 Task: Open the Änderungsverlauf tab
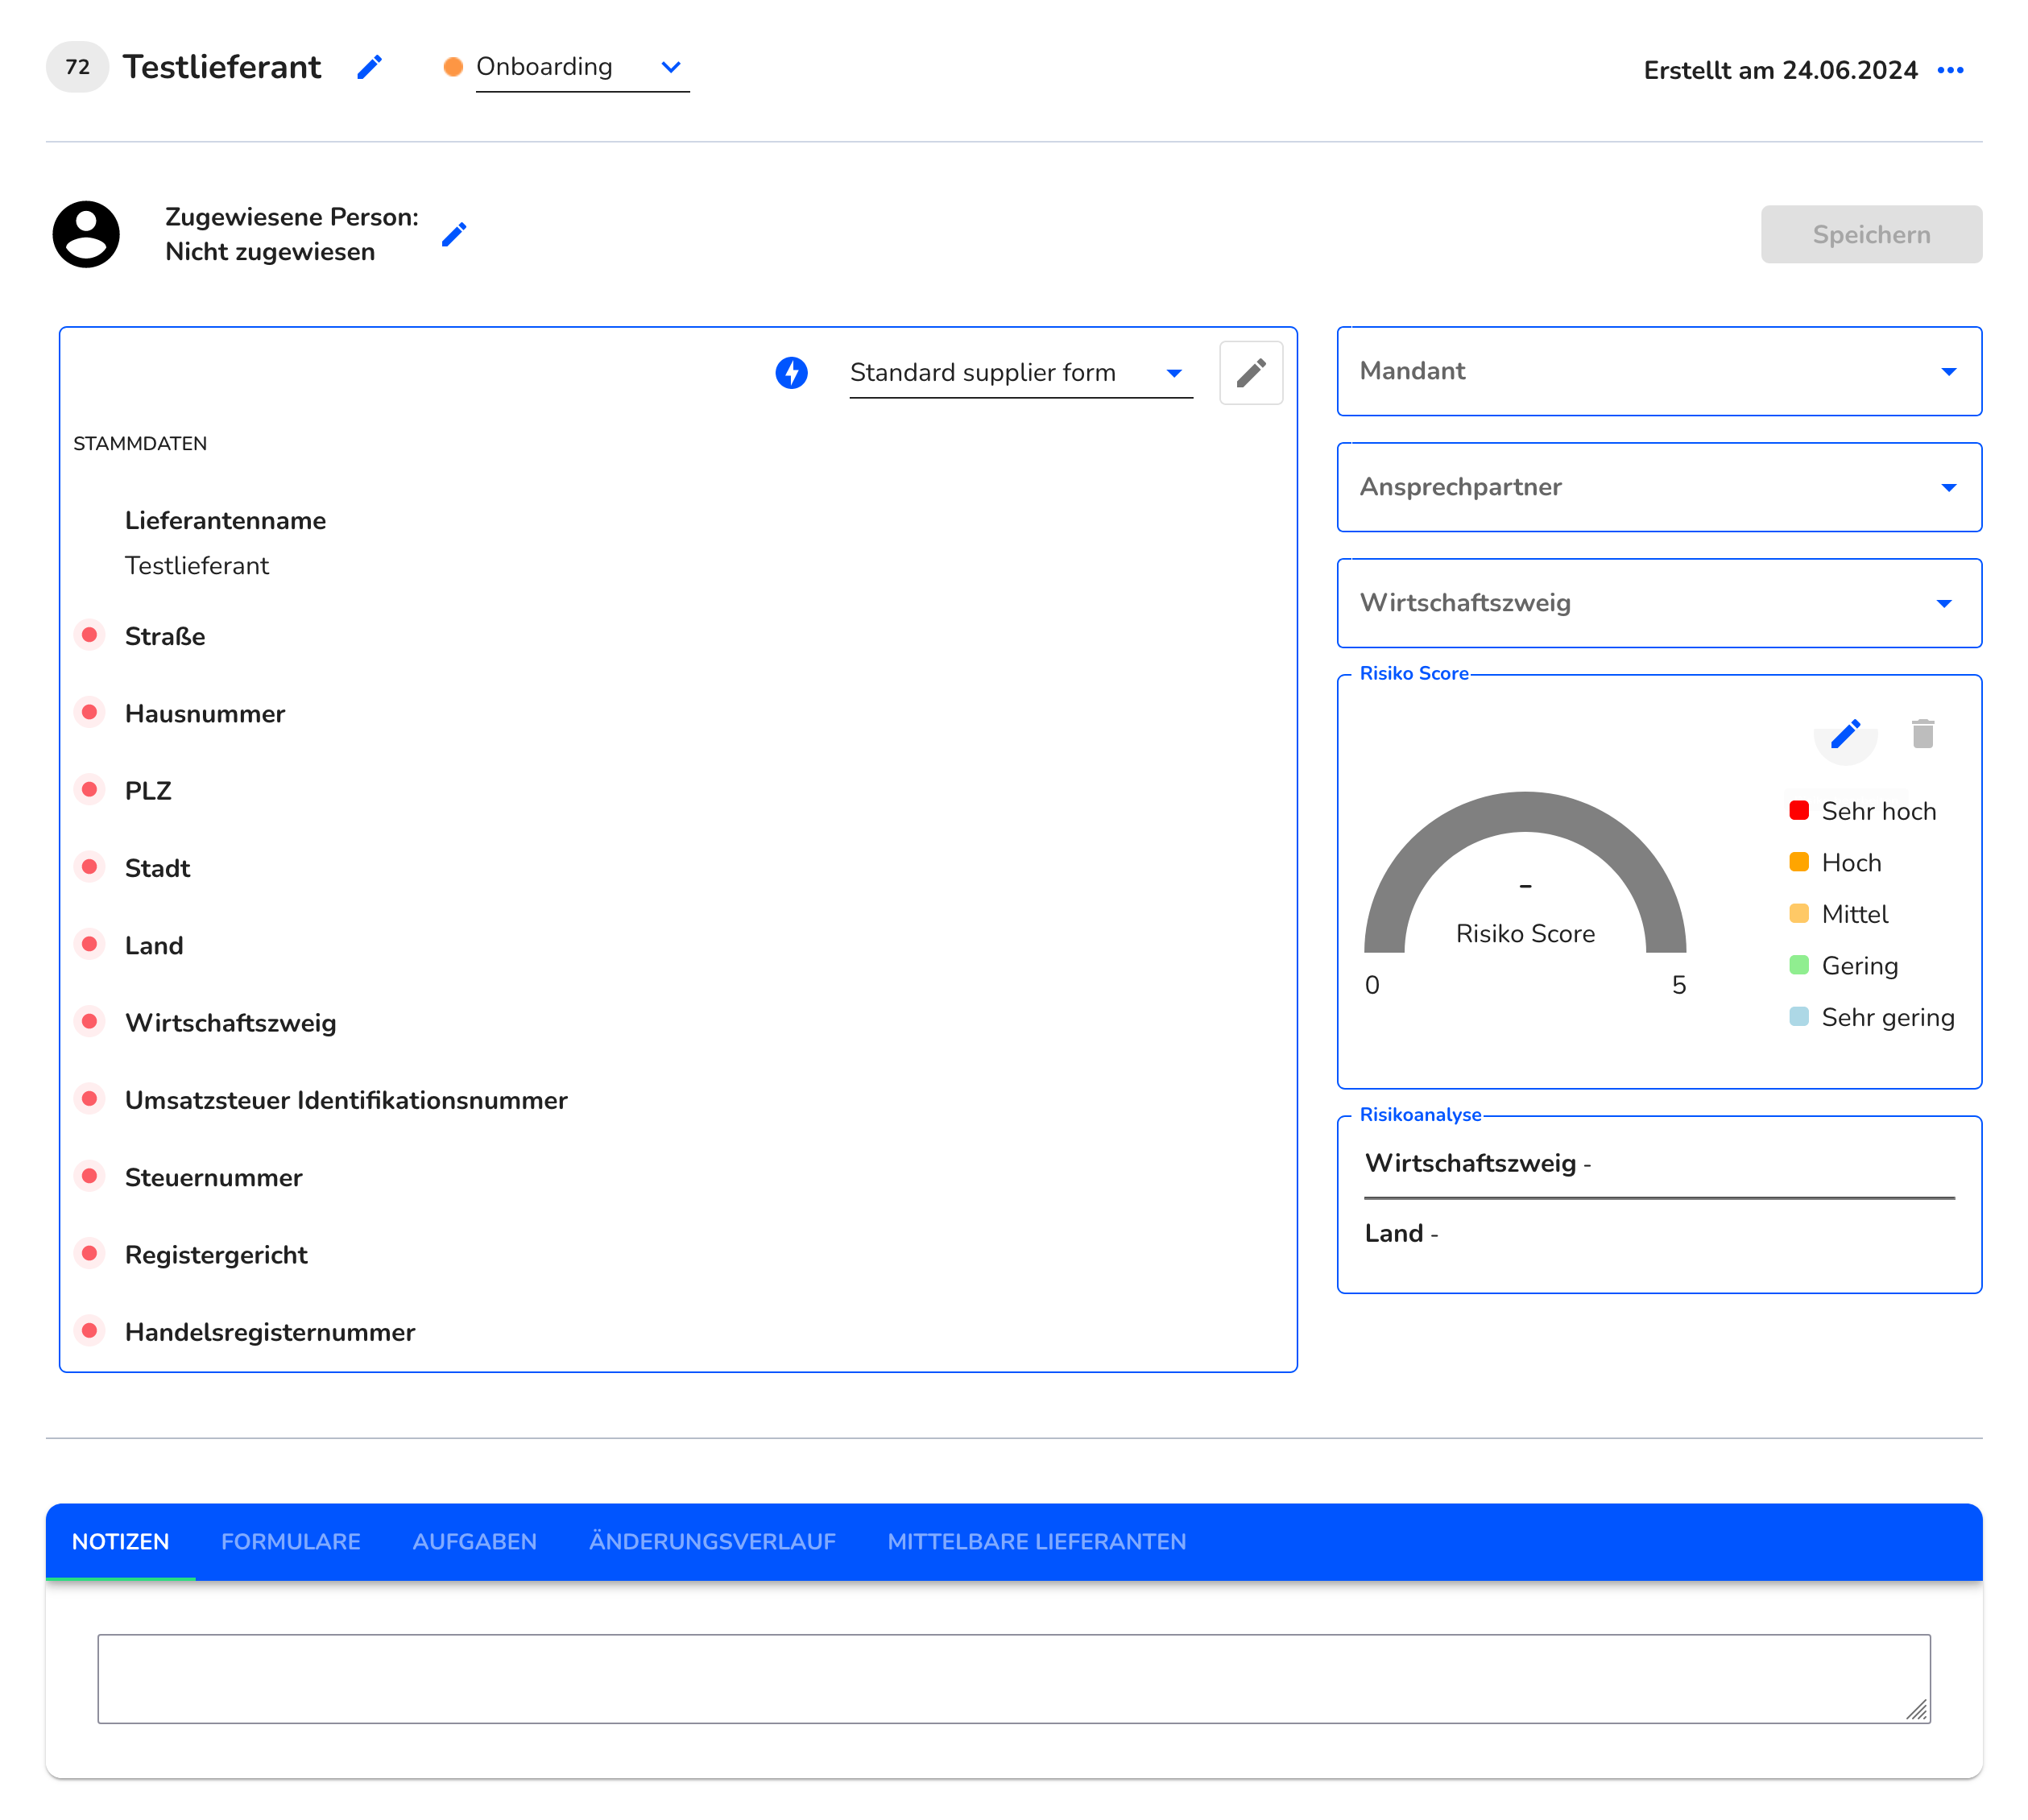[712, 1542]
